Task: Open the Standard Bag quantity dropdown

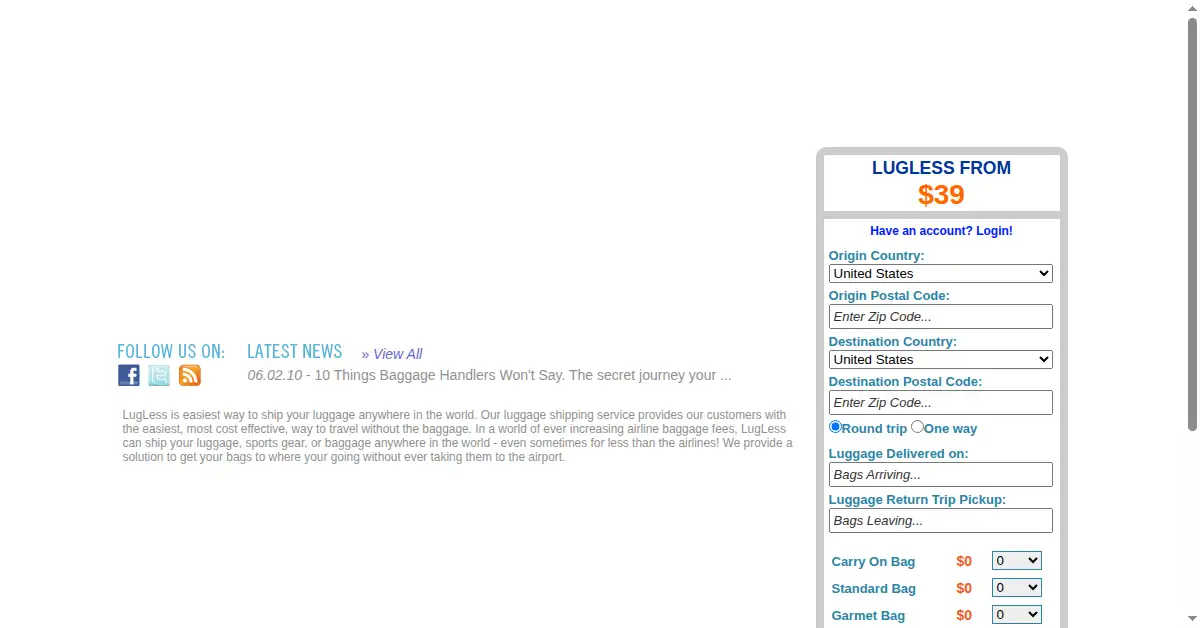Action: click(1017, 588)
